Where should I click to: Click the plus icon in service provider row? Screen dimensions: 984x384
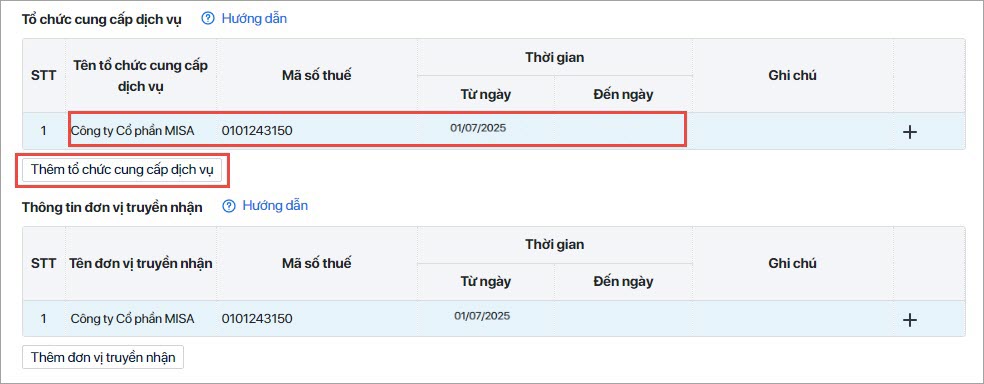click(909, 132)
